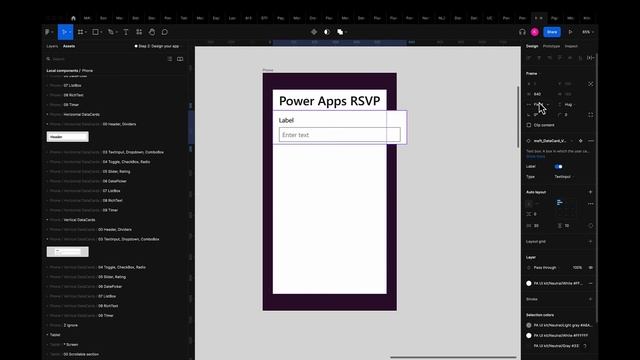The width and height of the screenshot is (640, 360).
Task: Click the Present play icon
Action: pos(570,32)
